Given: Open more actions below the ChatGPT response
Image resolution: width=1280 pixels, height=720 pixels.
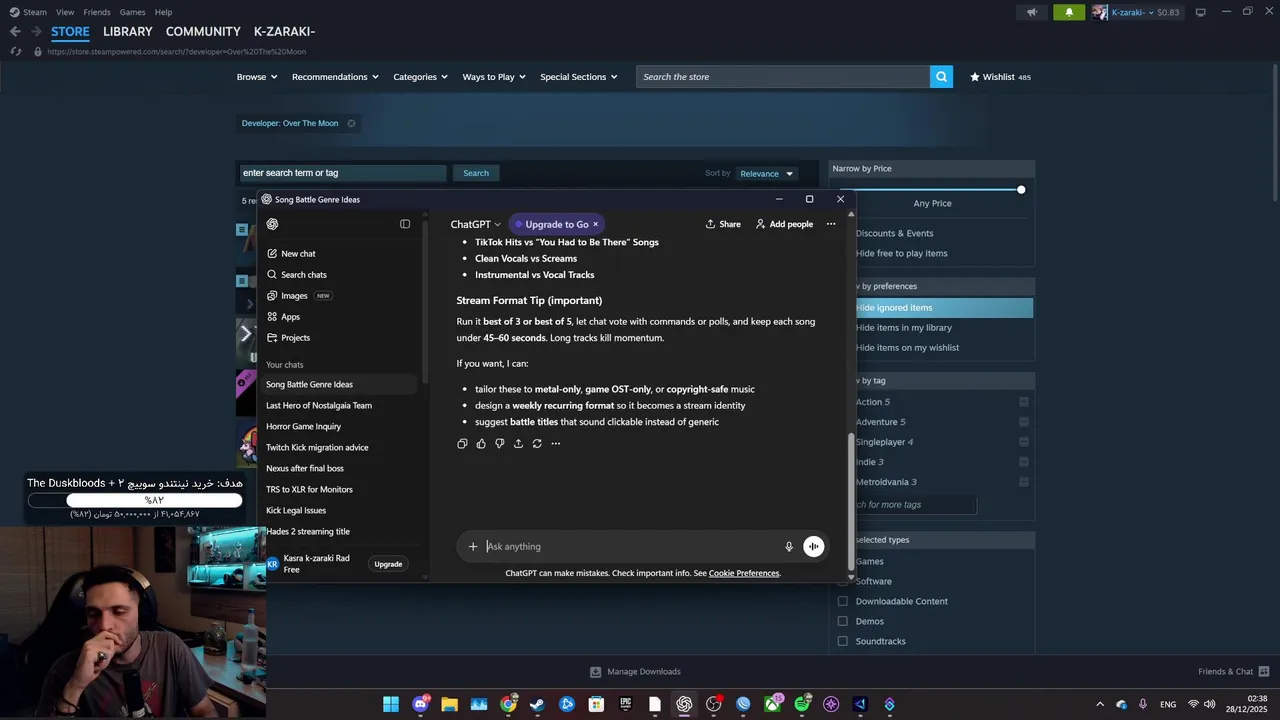Looking at the screenshot, I should coord(556,444).
